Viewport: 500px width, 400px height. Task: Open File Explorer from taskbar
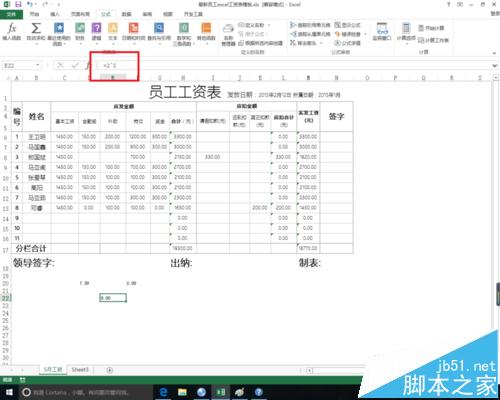click(x=182, y=392)
